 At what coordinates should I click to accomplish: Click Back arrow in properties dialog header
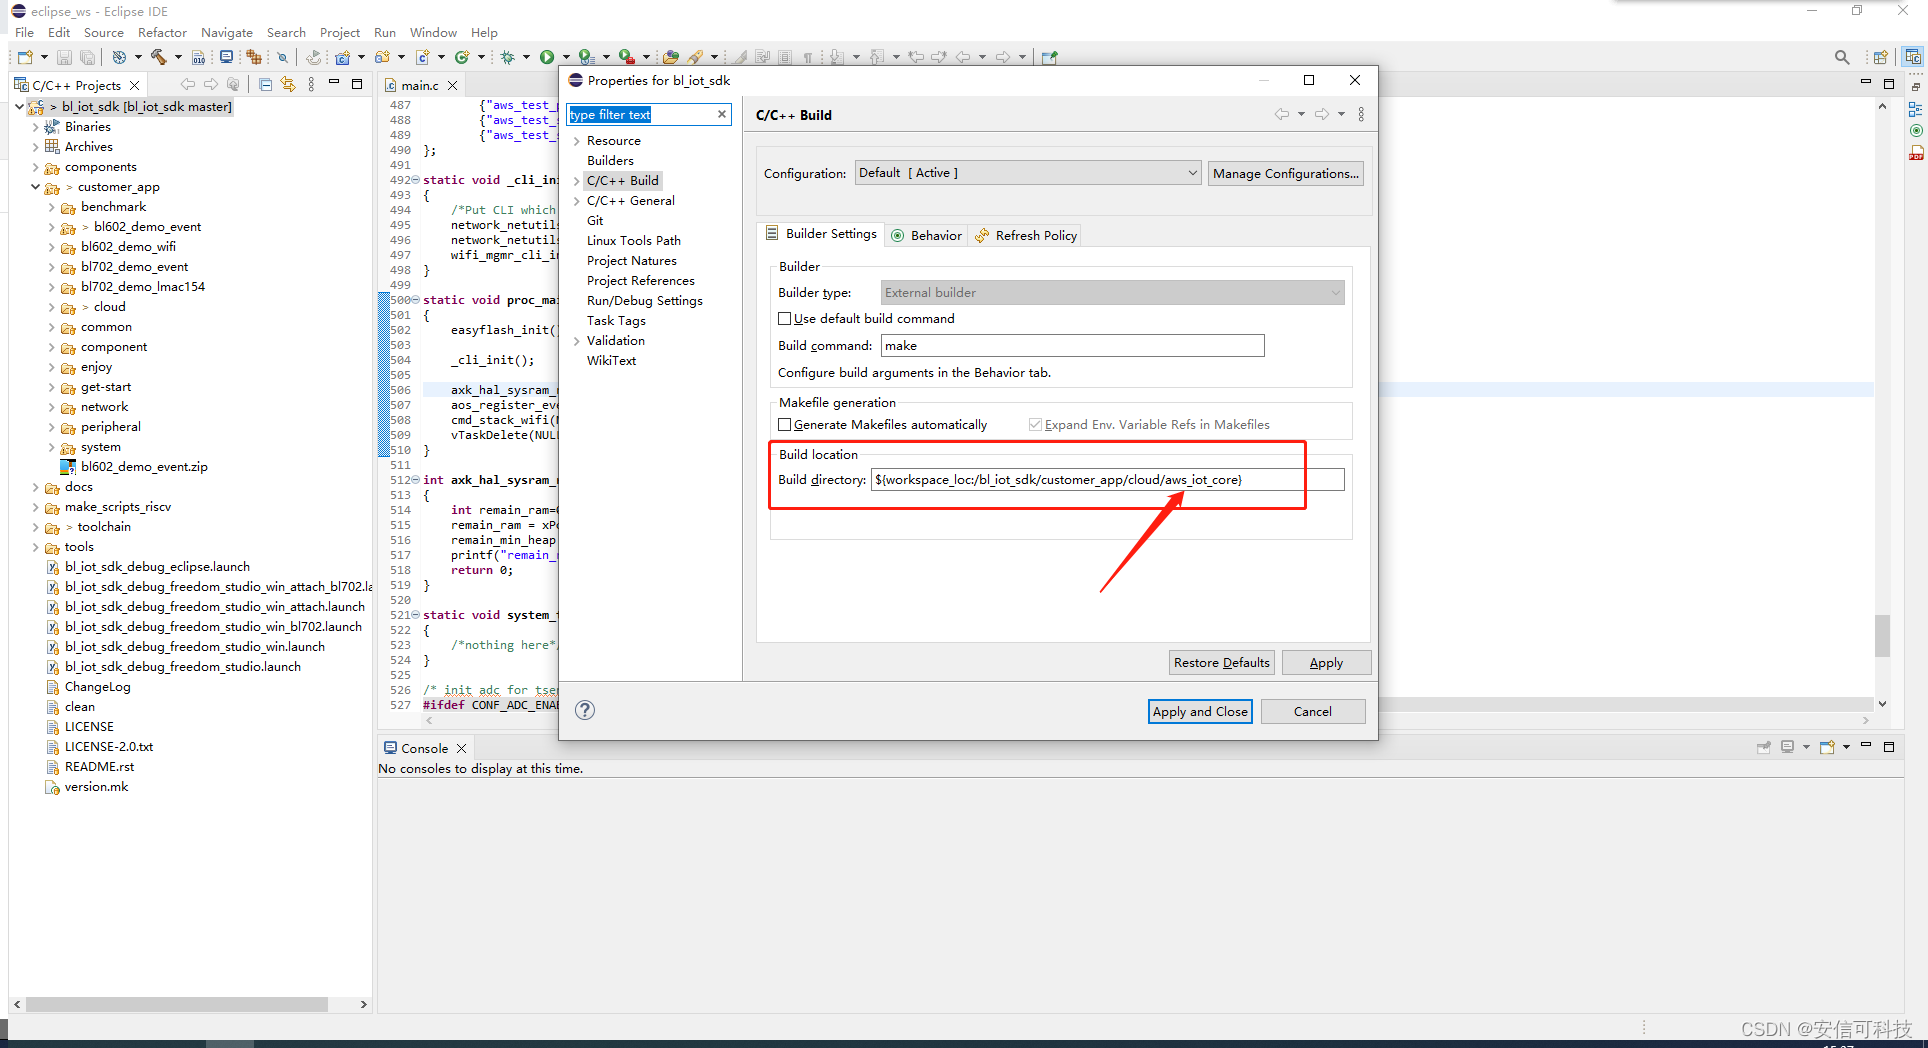click(x=1281, y=115)
